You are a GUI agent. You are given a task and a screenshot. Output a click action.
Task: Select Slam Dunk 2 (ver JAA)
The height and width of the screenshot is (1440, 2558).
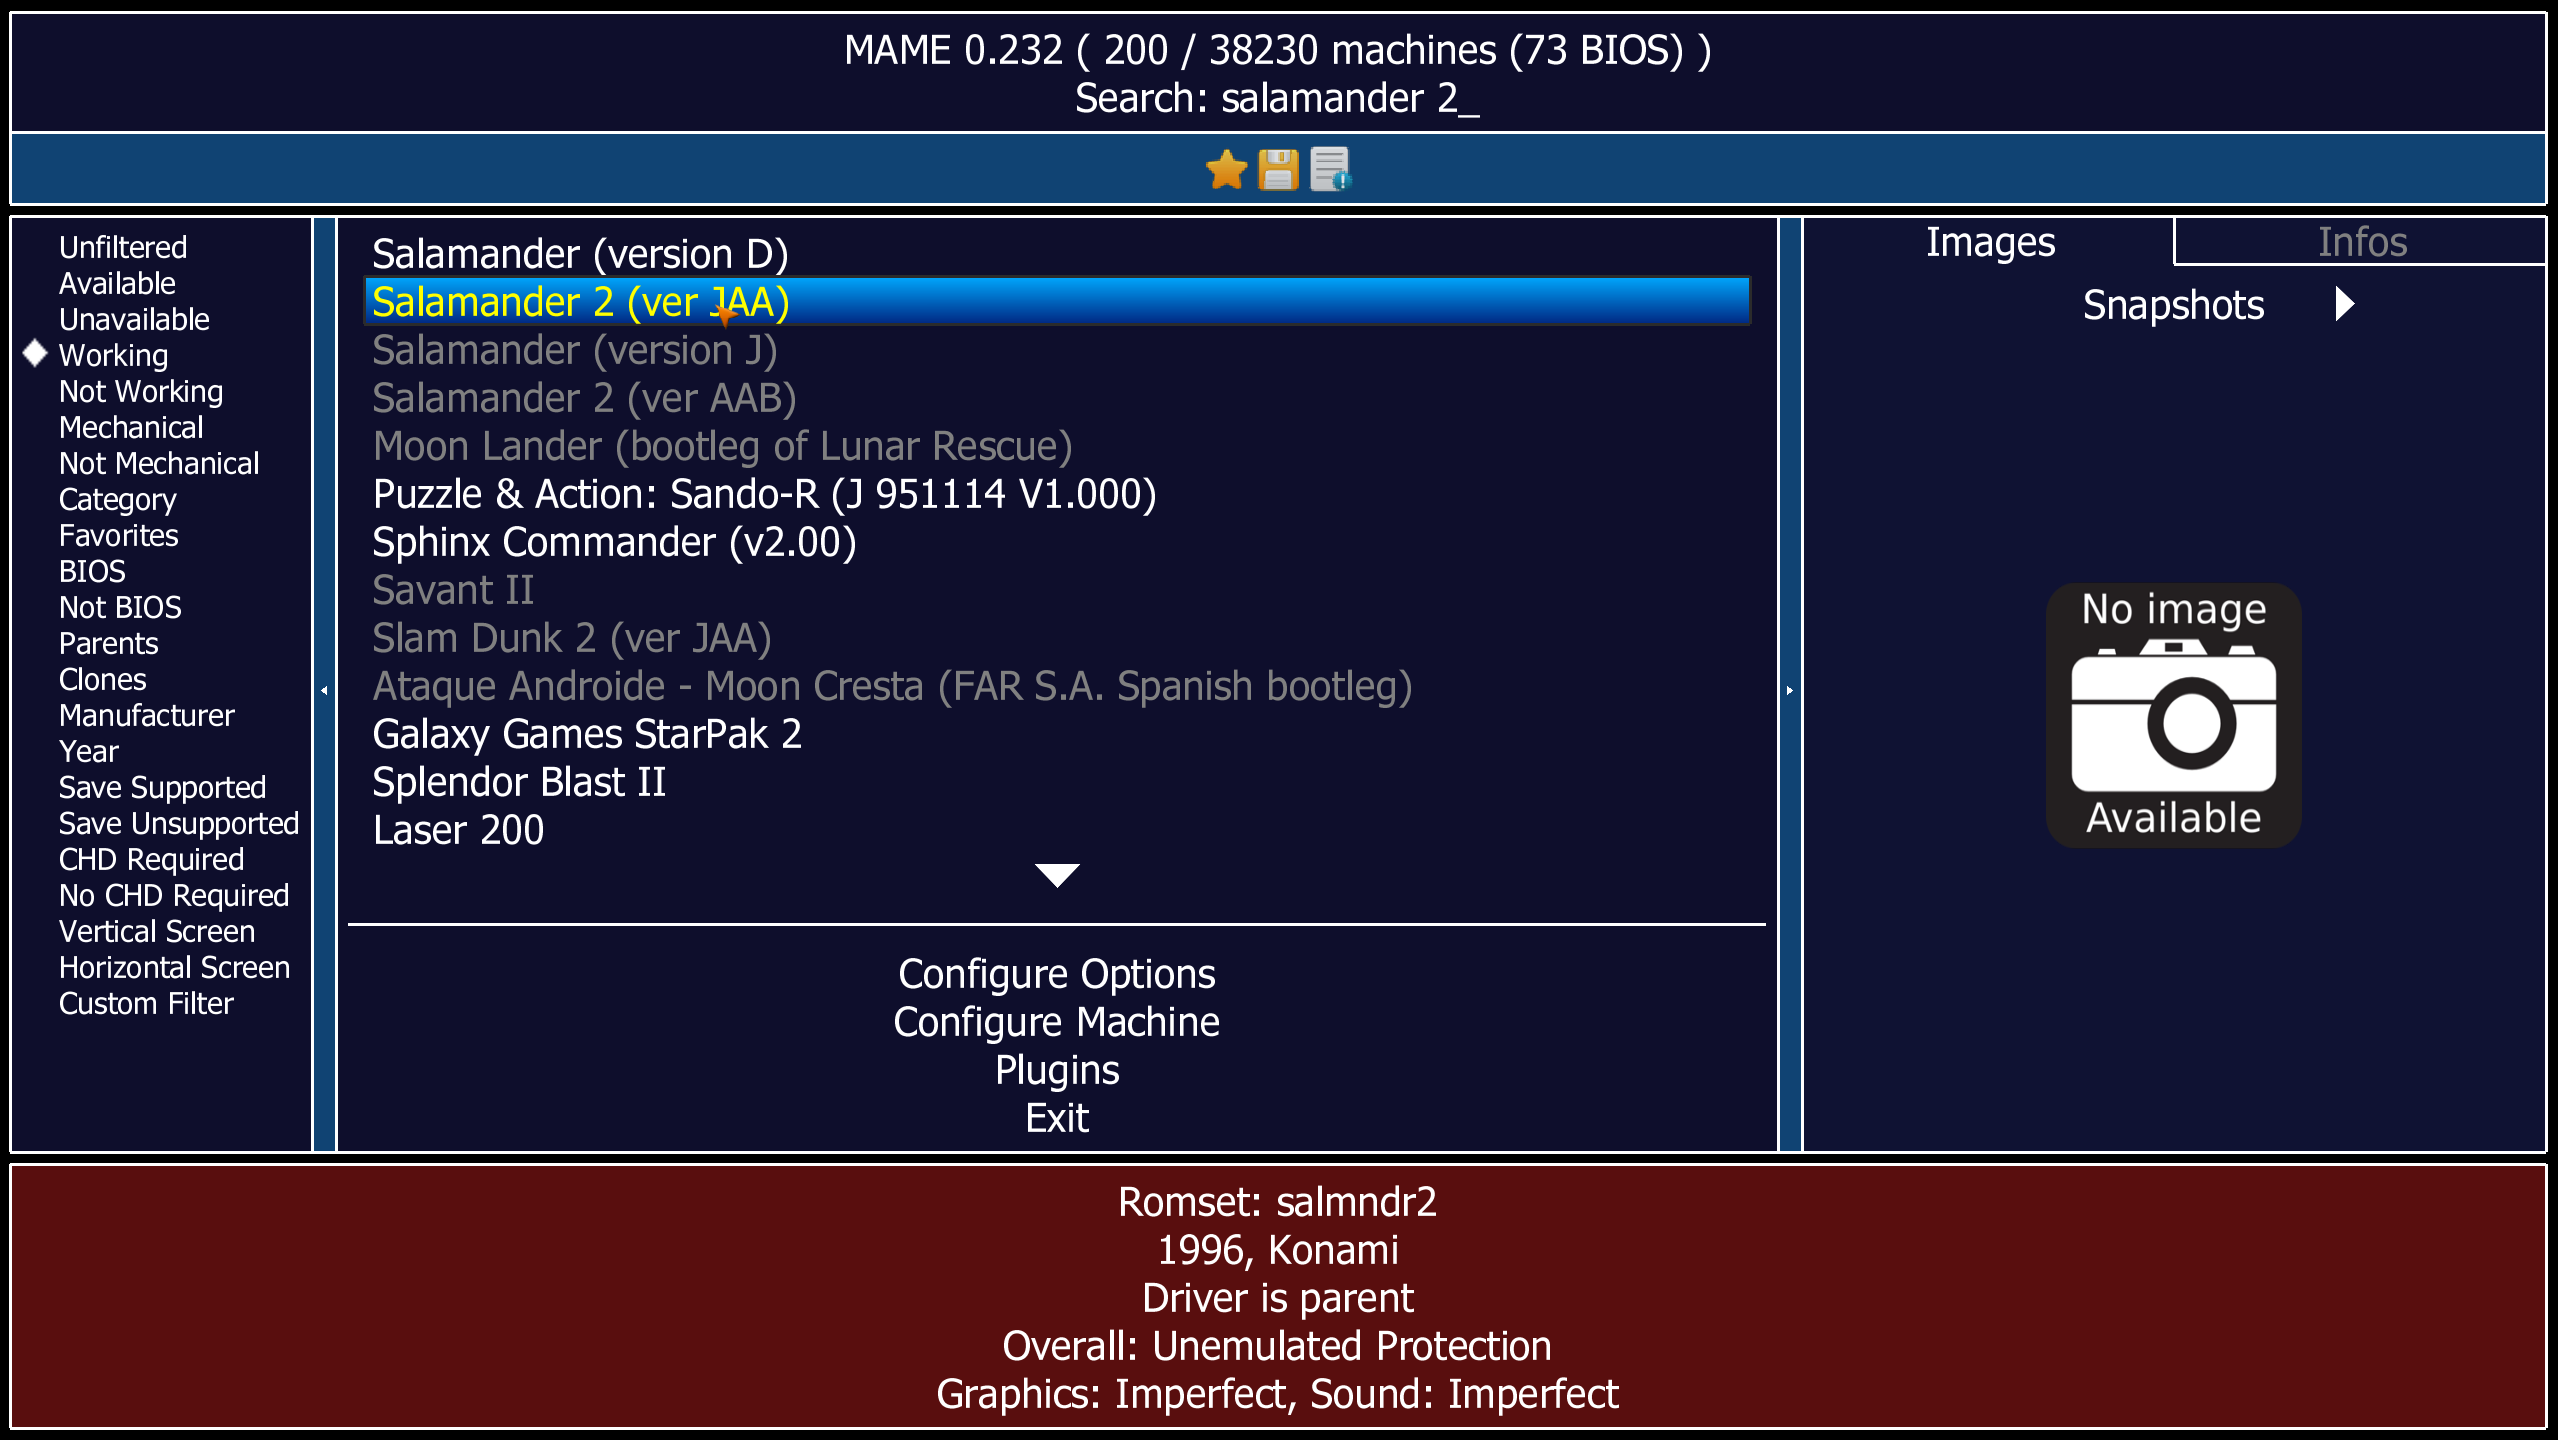pyautogui.click(x=1057, y=638)
